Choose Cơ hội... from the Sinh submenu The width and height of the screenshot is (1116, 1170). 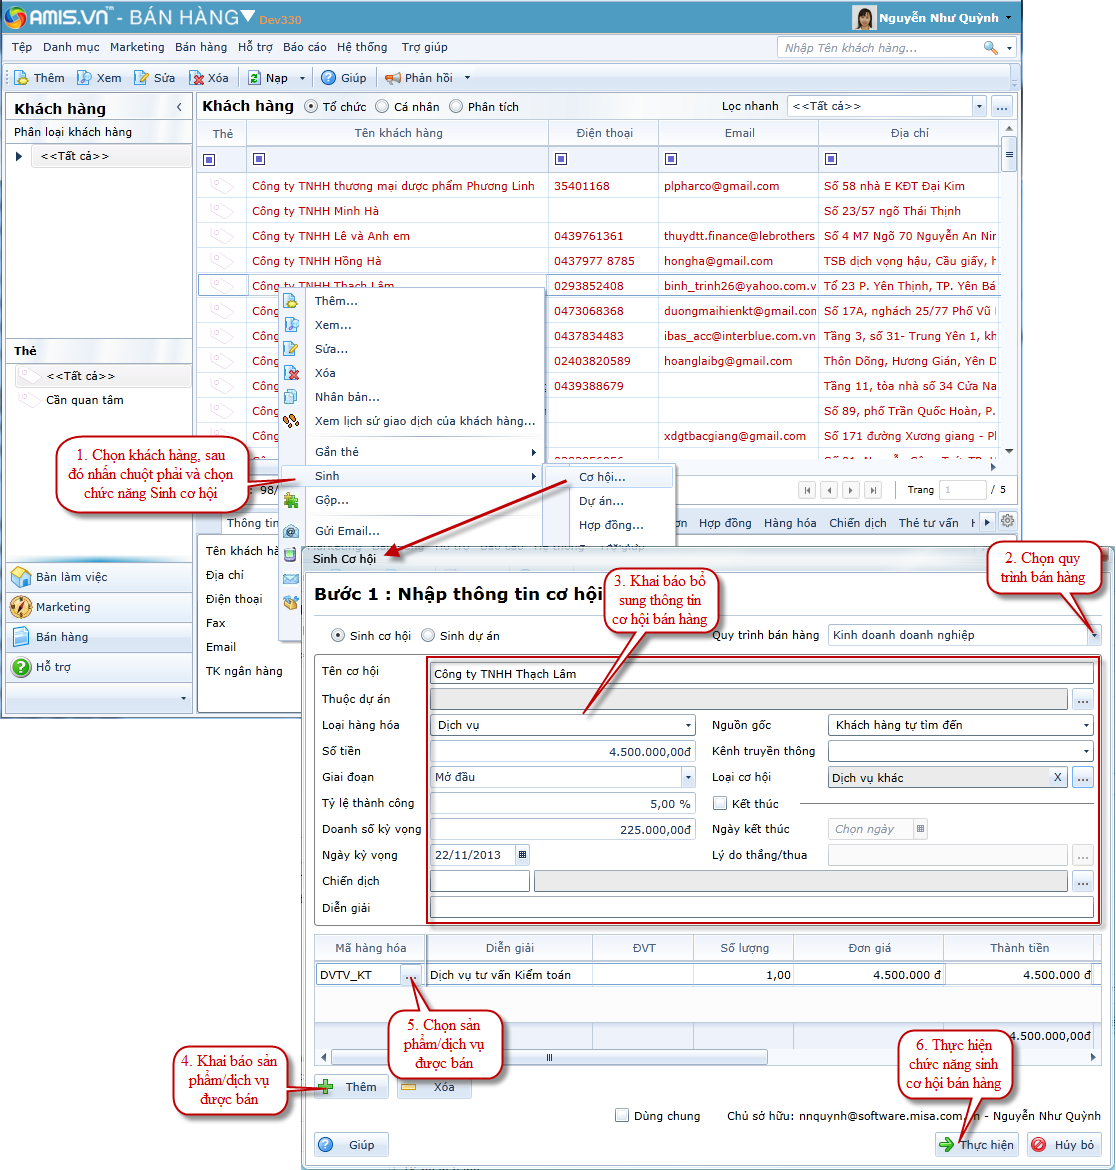602,477
